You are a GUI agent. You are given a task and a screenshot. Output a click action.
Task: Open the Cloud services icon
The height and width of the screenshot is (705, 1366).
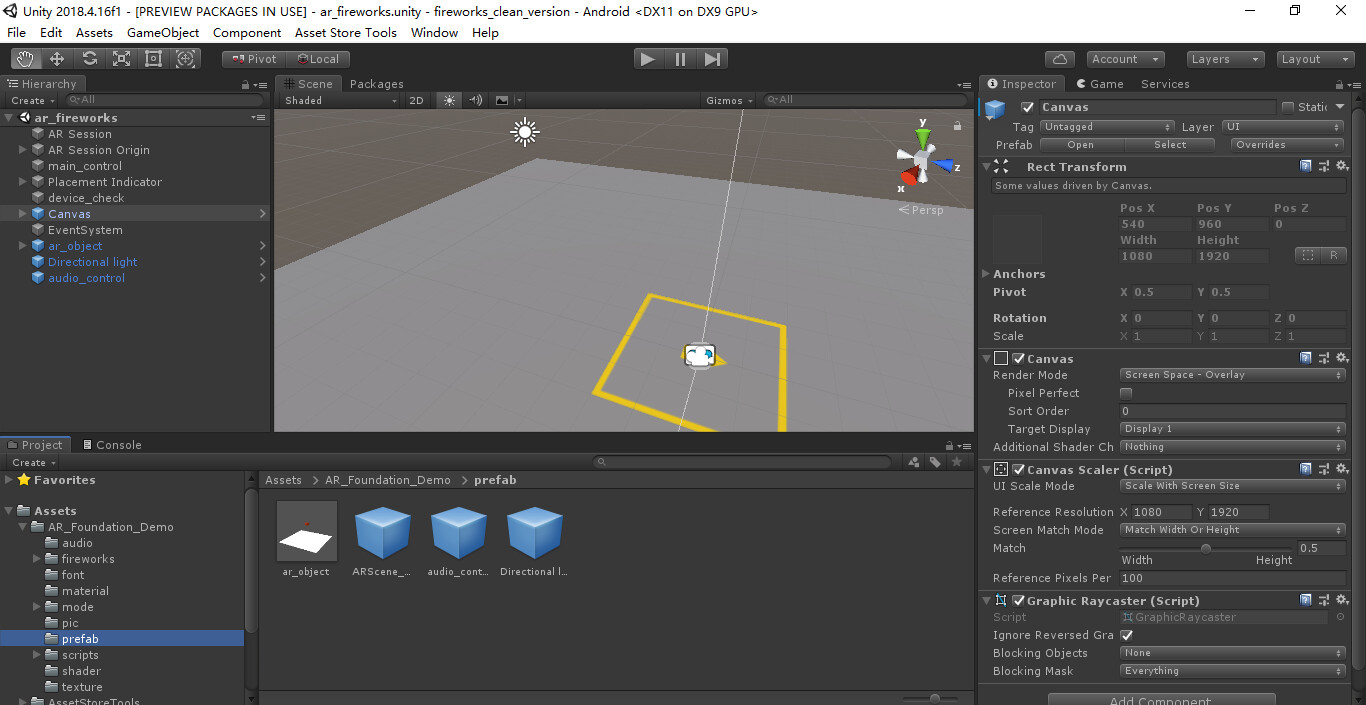1059,59
